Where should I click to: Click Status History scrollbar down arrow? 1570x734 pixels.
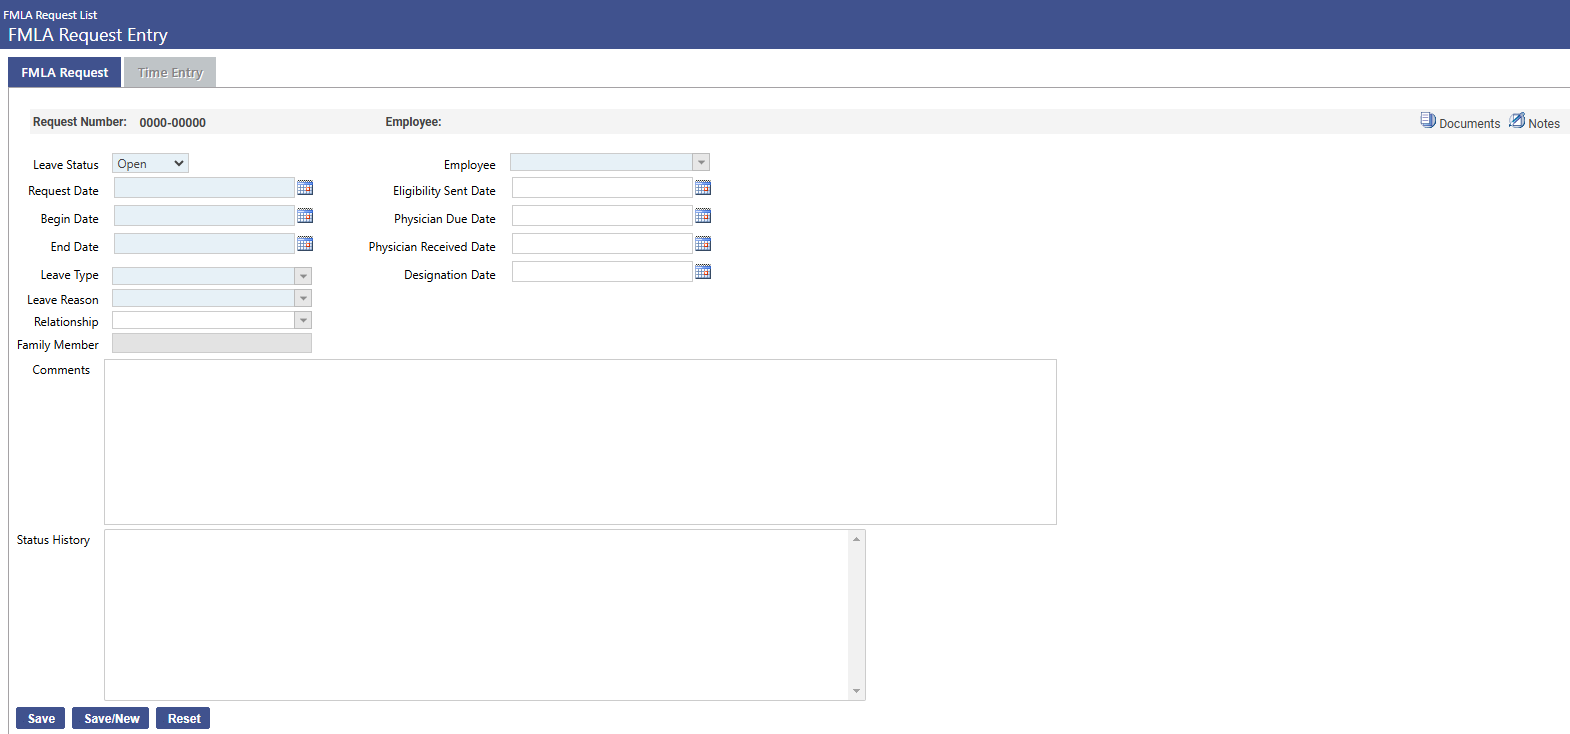pyautogui.click(x=856, y=691)
